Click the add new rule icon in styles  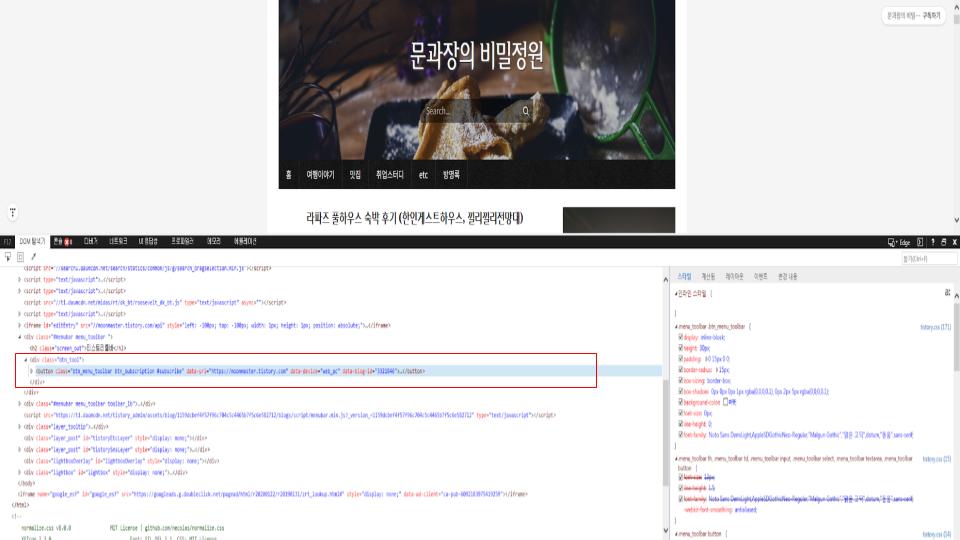(947, 293)
